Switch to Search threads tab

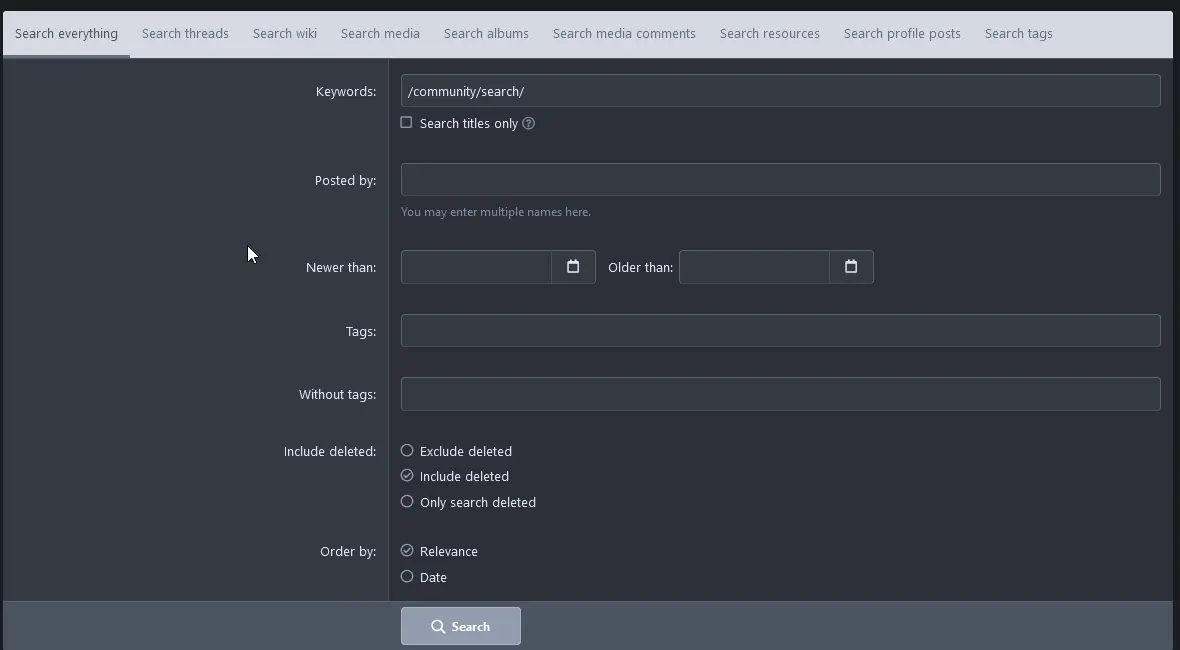pyautogui.click(x=185, y=34)
